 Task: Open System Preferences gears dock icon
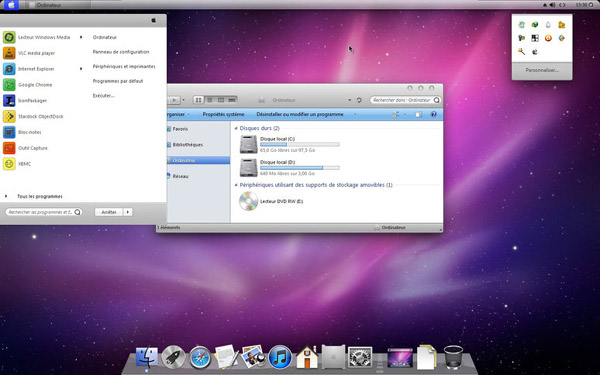[360, 357]
